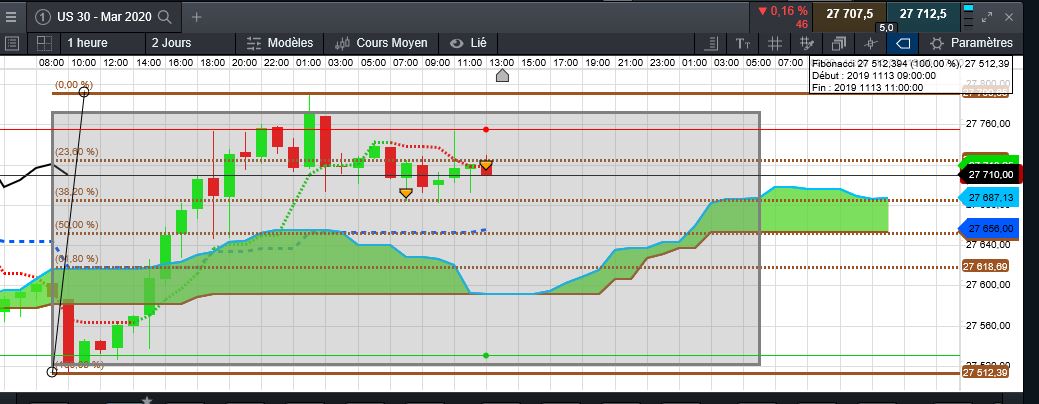1039x404 pixels.
Task: Open the 2 Jours period dropdown
Action: [x=174, y=43]
